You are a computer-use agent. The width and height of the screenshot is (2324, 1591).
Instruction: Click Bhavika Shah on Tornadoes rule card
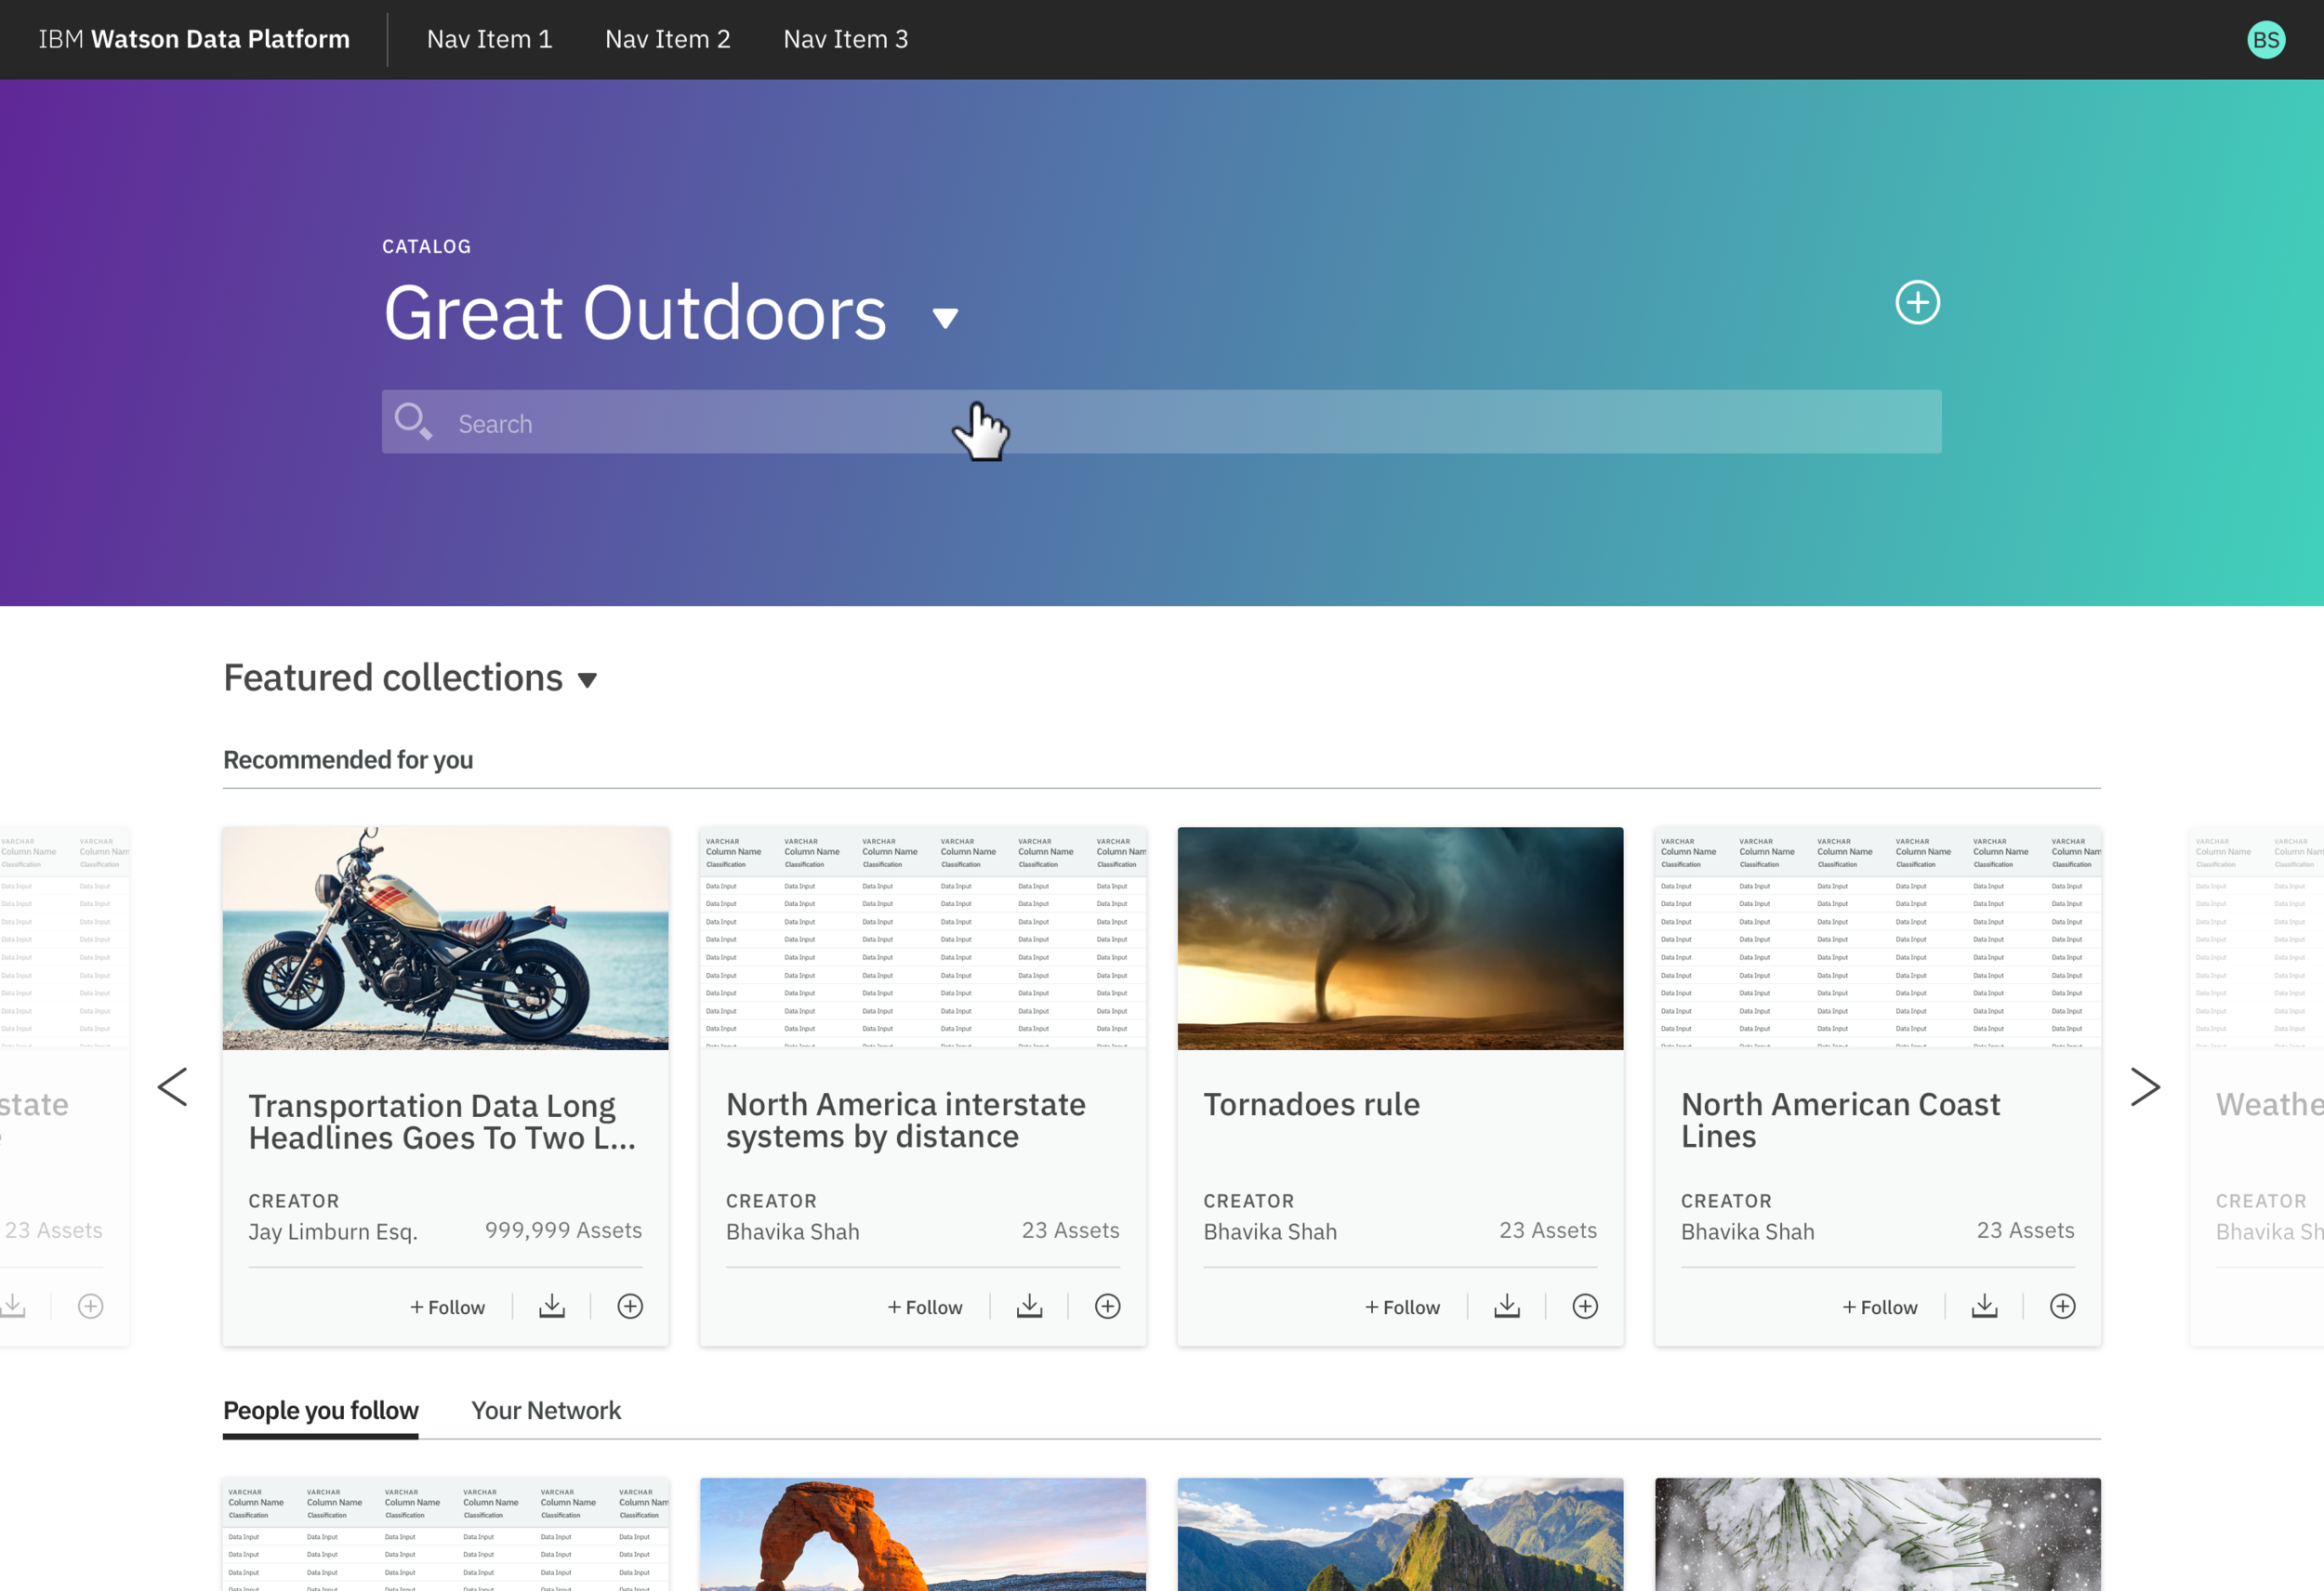coord(1270,1231)
